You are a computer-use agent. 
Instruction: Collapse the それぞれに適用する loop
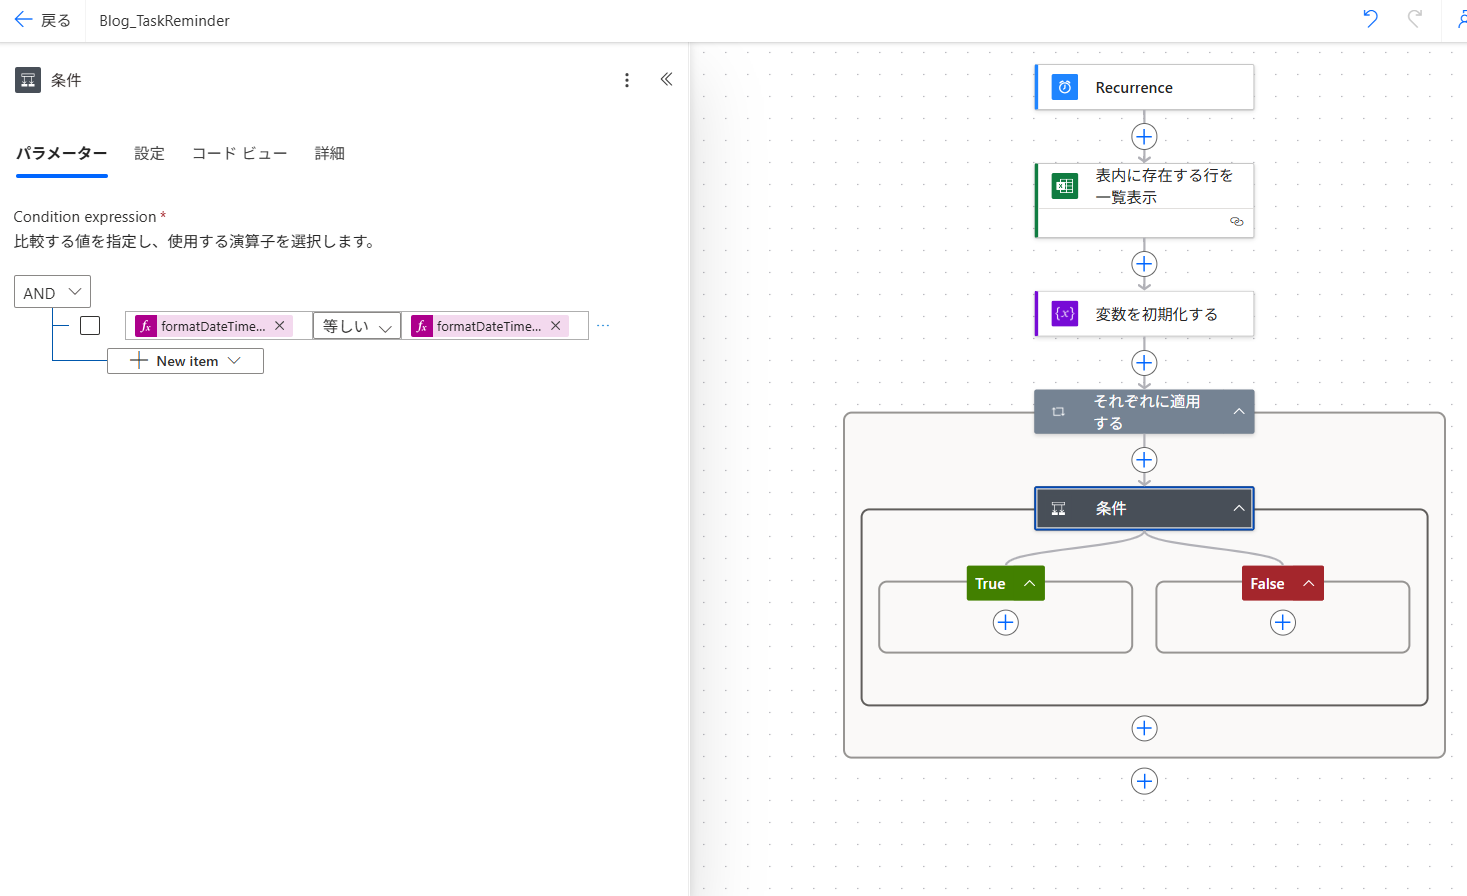[1239, 412]
